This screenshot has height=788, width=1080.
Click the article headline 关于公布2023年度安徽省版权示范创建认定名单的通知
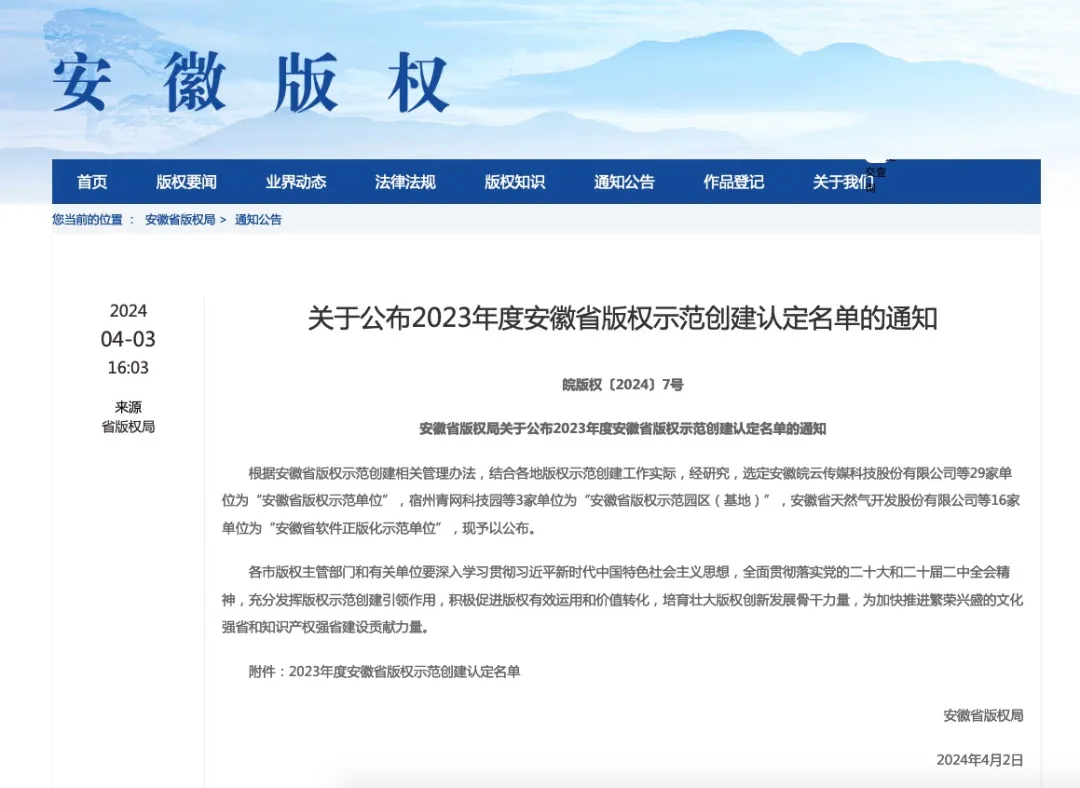[x=623, y=319]
